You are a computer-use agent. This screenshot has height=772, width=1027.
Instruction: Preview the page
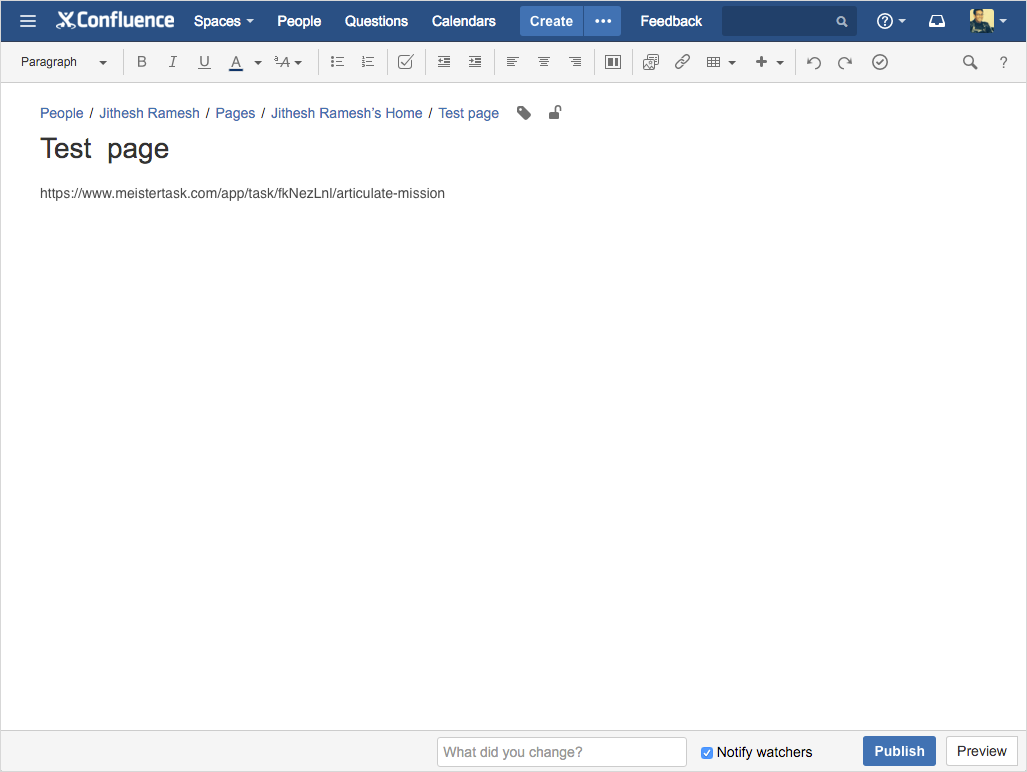[981, 751]
